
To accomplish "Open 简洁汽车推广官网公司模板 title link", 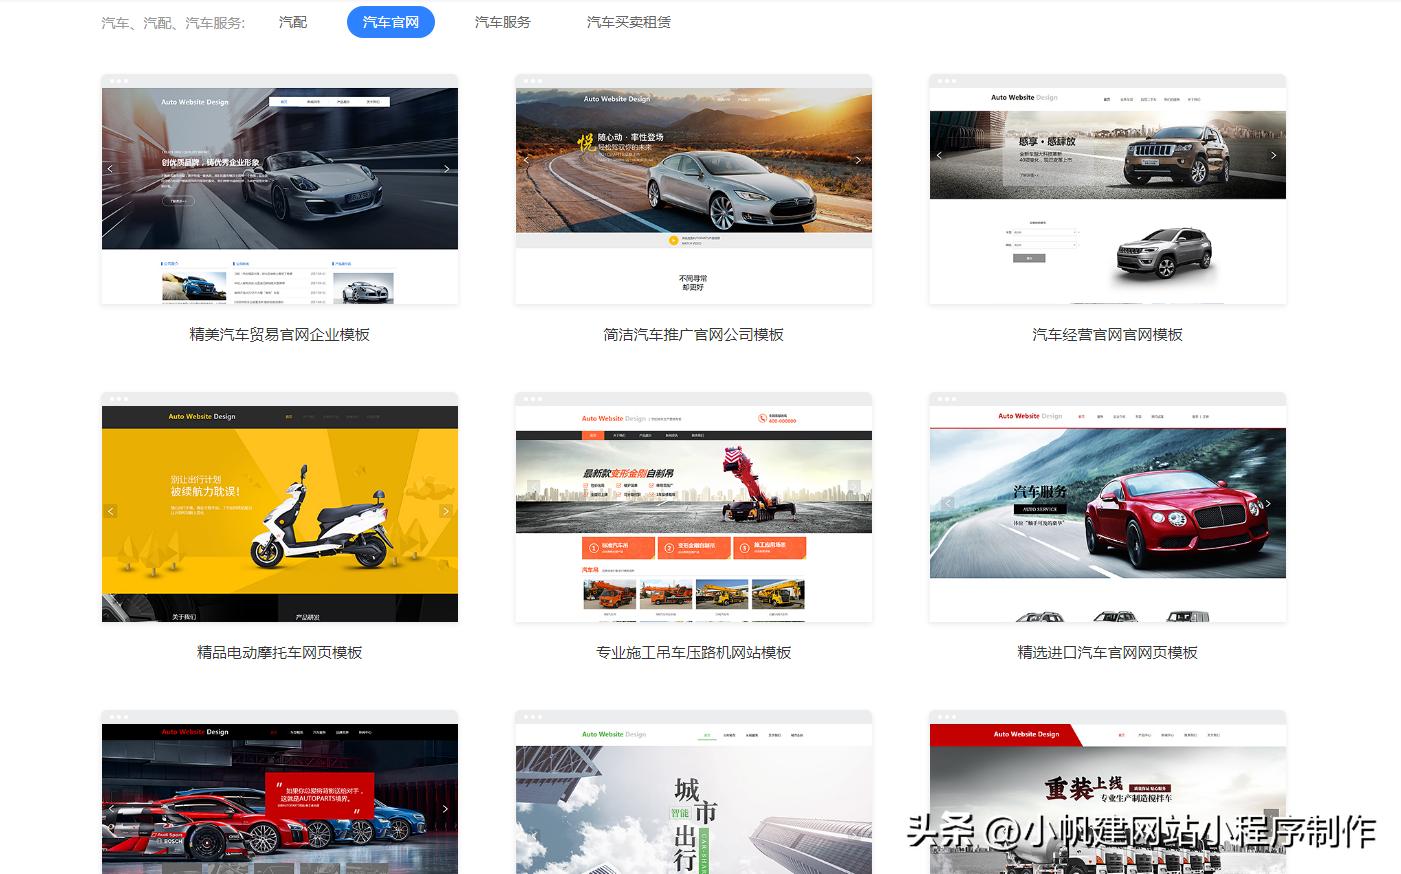I will (694, 335).
